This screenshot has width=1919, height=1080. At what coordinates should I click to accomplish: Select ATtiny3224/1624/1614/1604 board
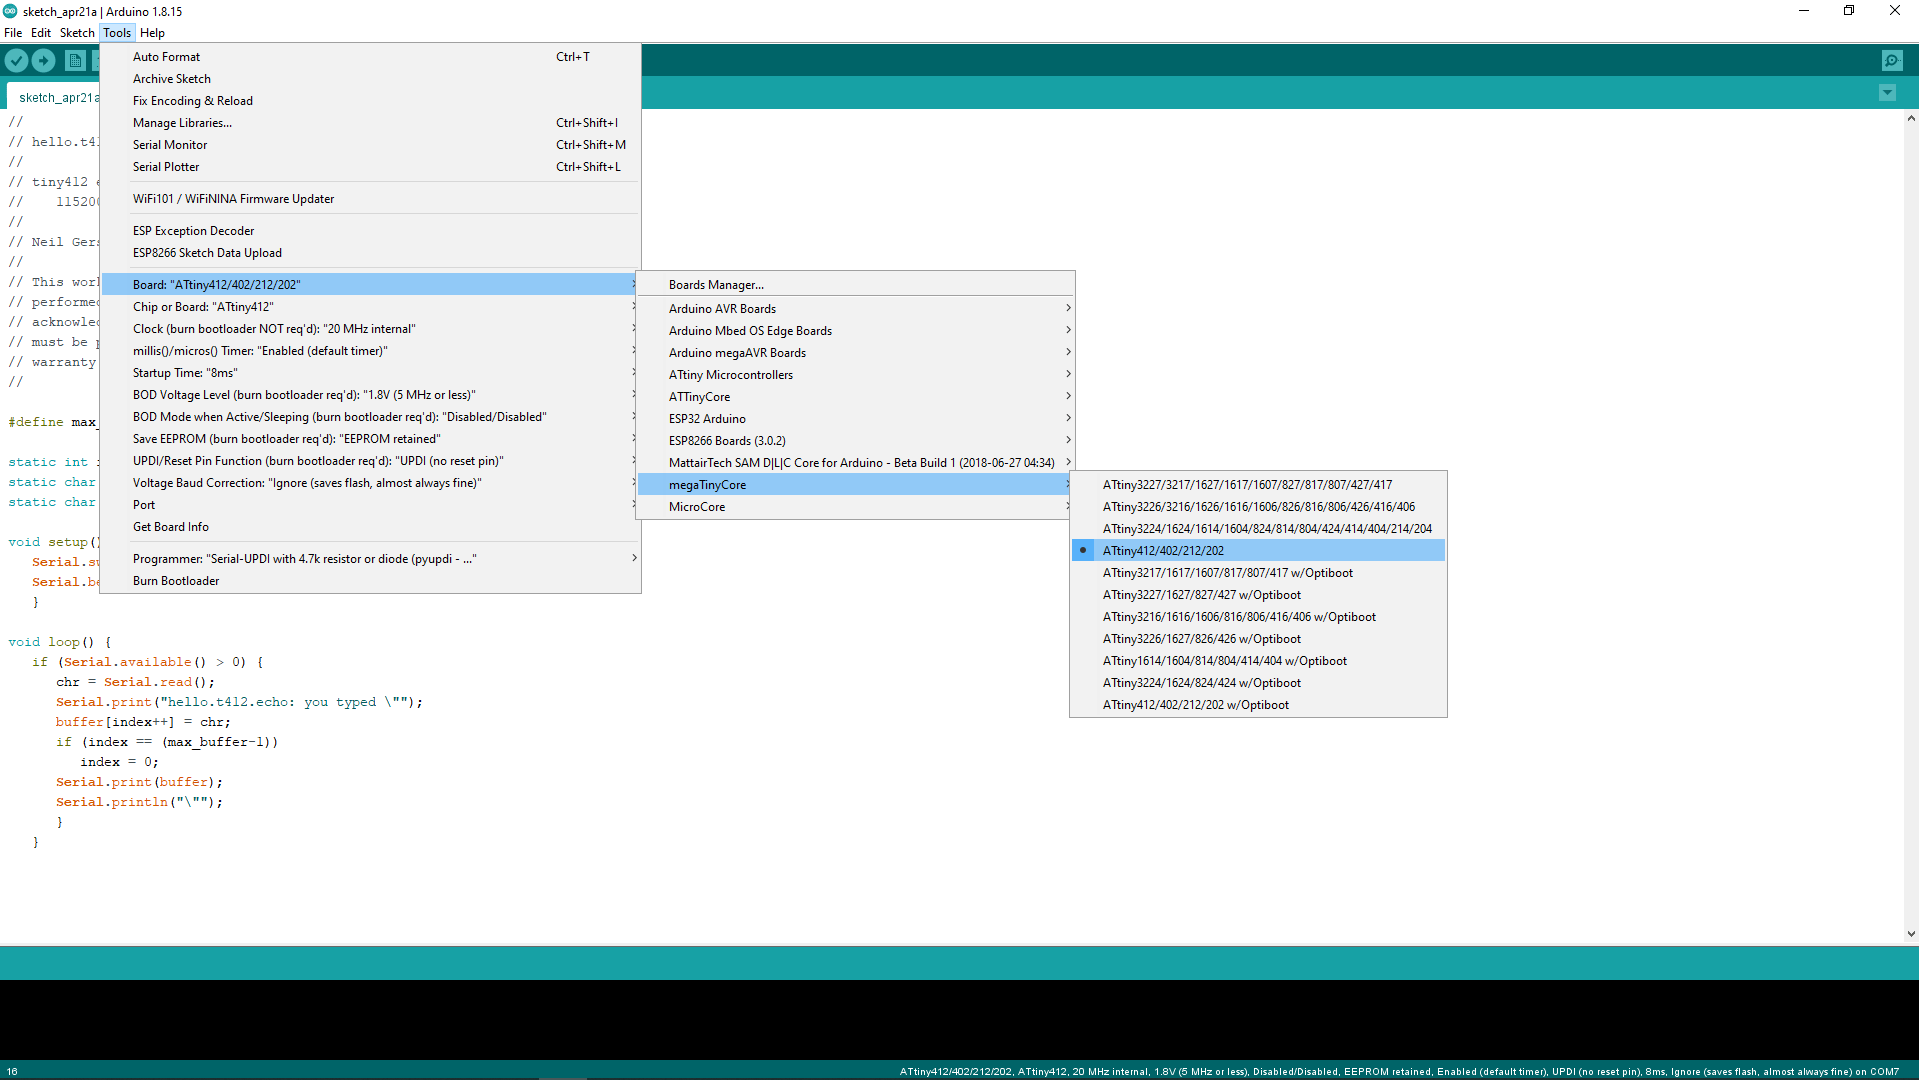(x=1258, y=529)
